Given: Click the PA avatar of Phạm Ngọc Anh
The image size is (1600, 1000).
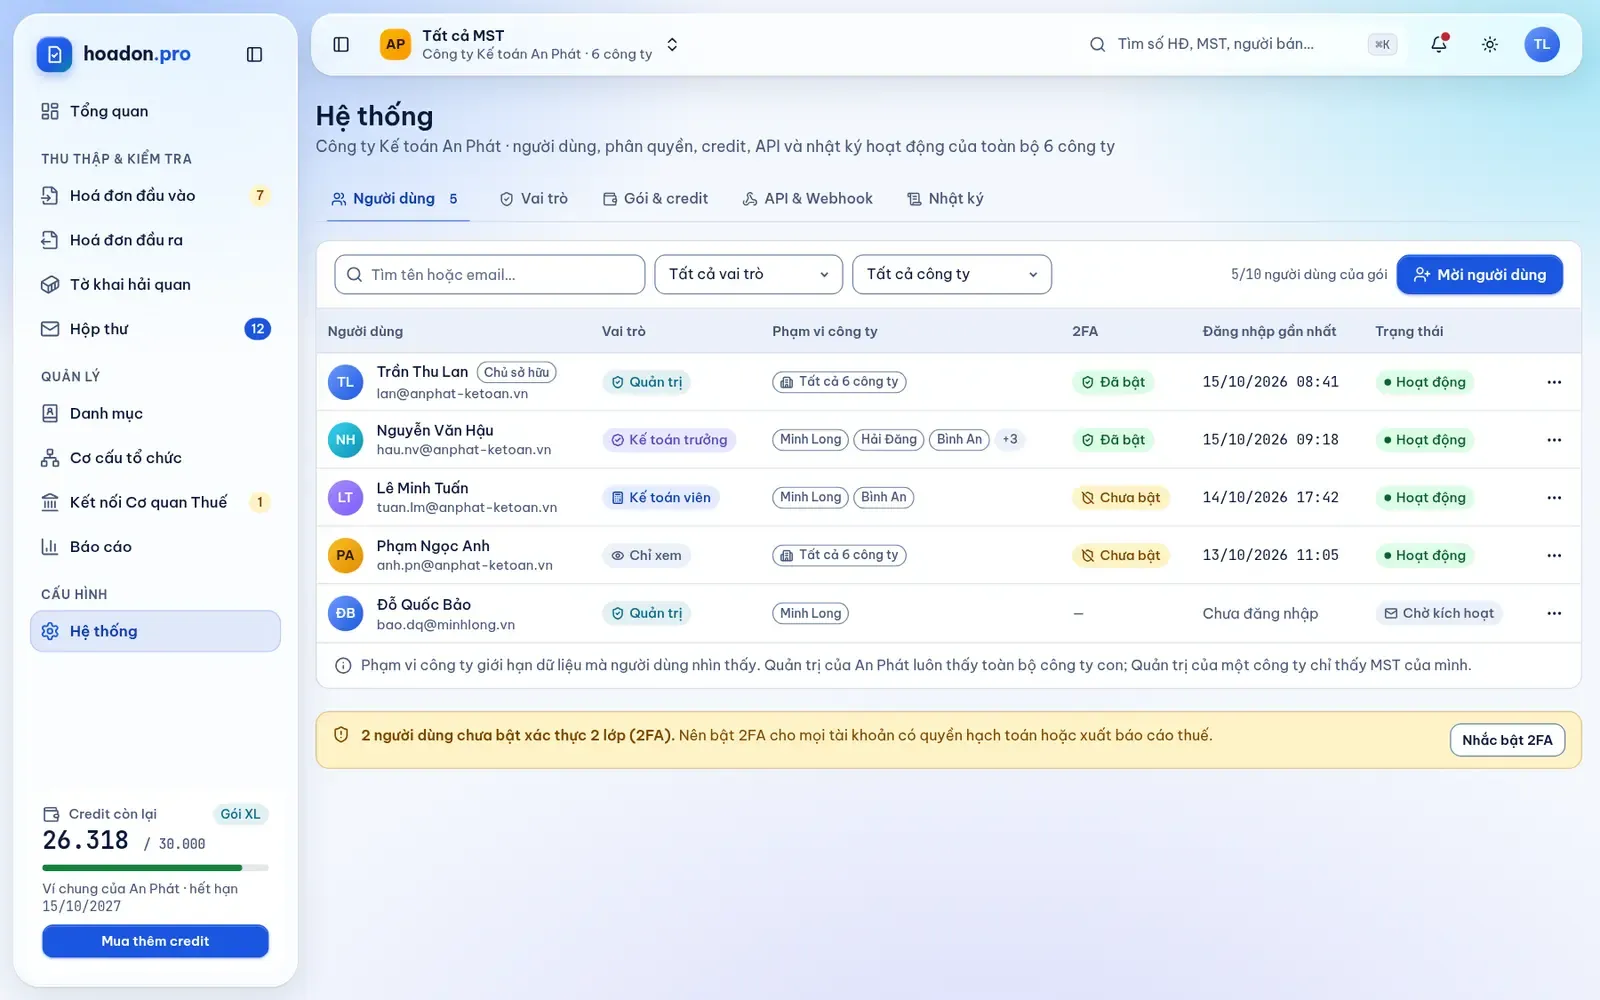Looking at the screenshot, I should tap(345, 556).
